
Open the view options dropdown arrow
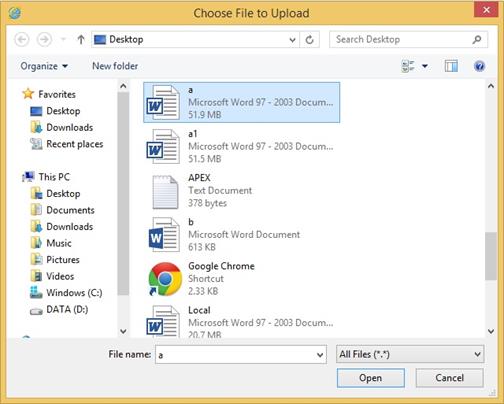[x=425, y=66]
